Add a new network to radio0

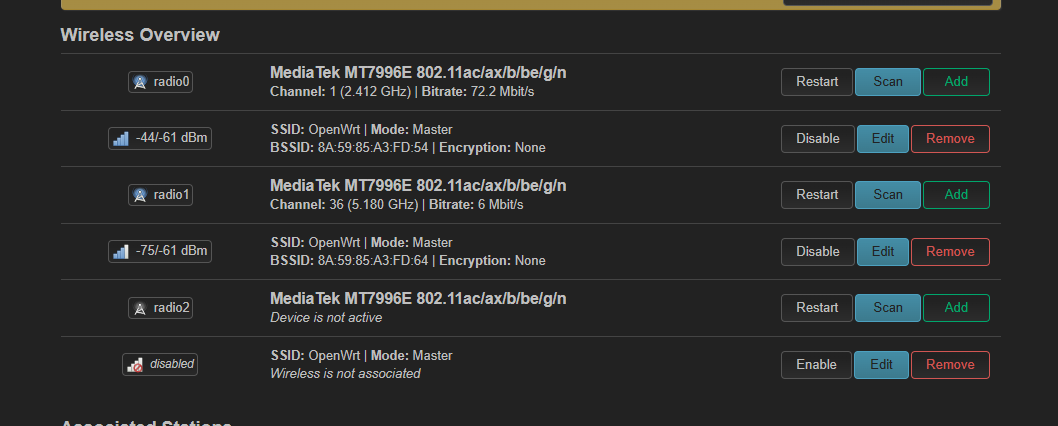coord(956,82)
